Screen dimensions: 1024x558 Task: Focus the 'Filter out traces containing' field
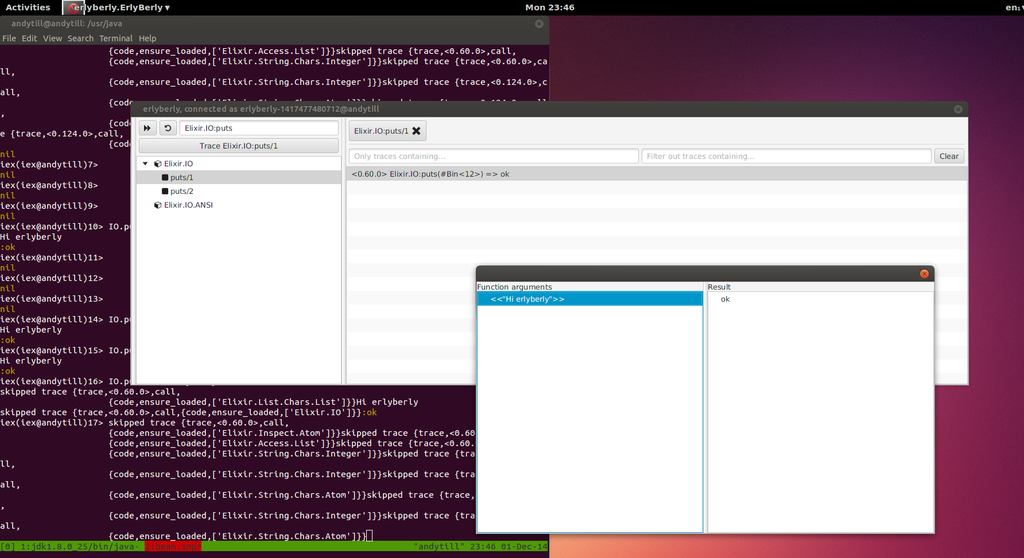[786, 156]
